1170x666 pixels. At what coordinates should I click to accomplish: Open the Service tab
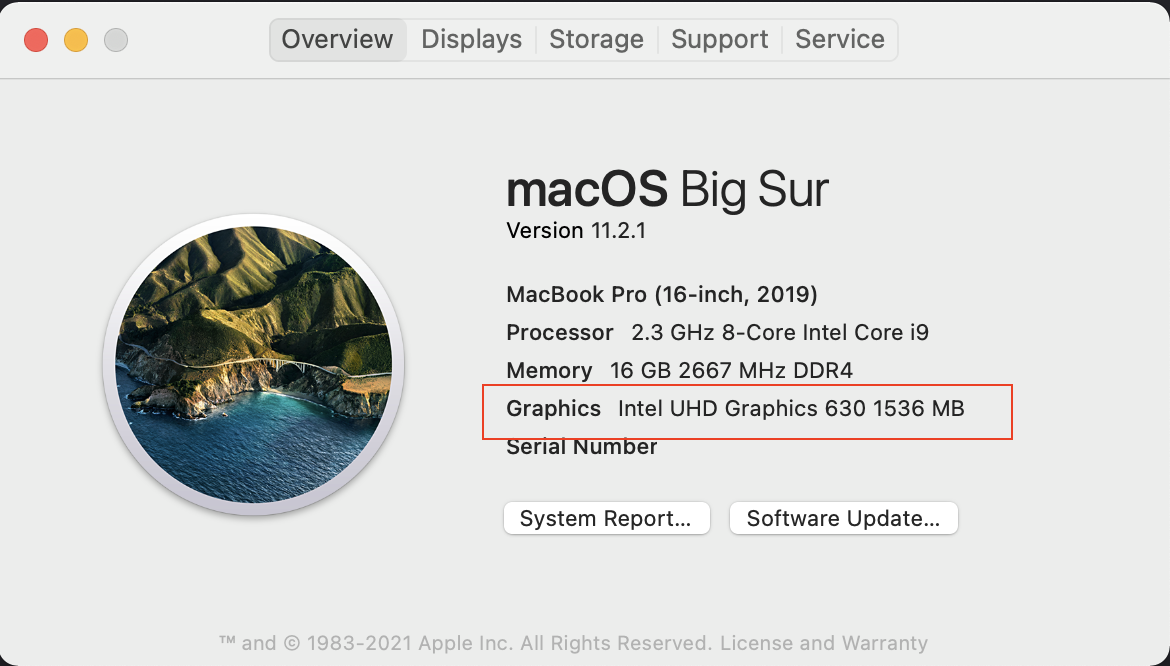tap(839, 40)
